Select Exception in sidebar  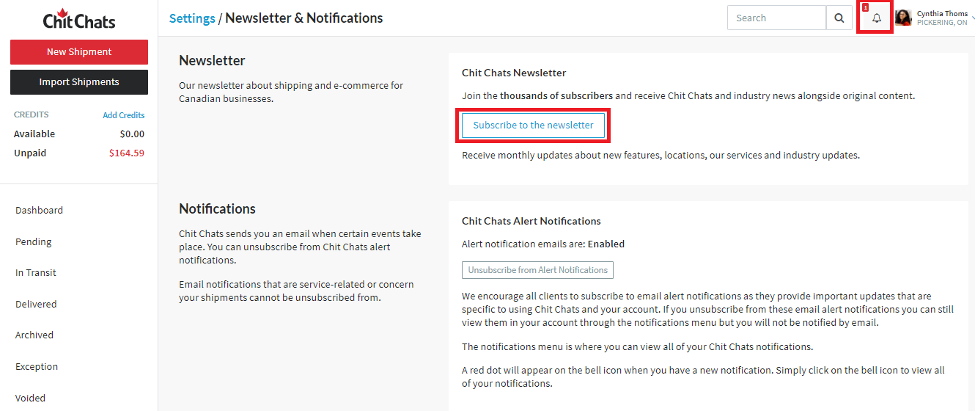coord(37,366)
